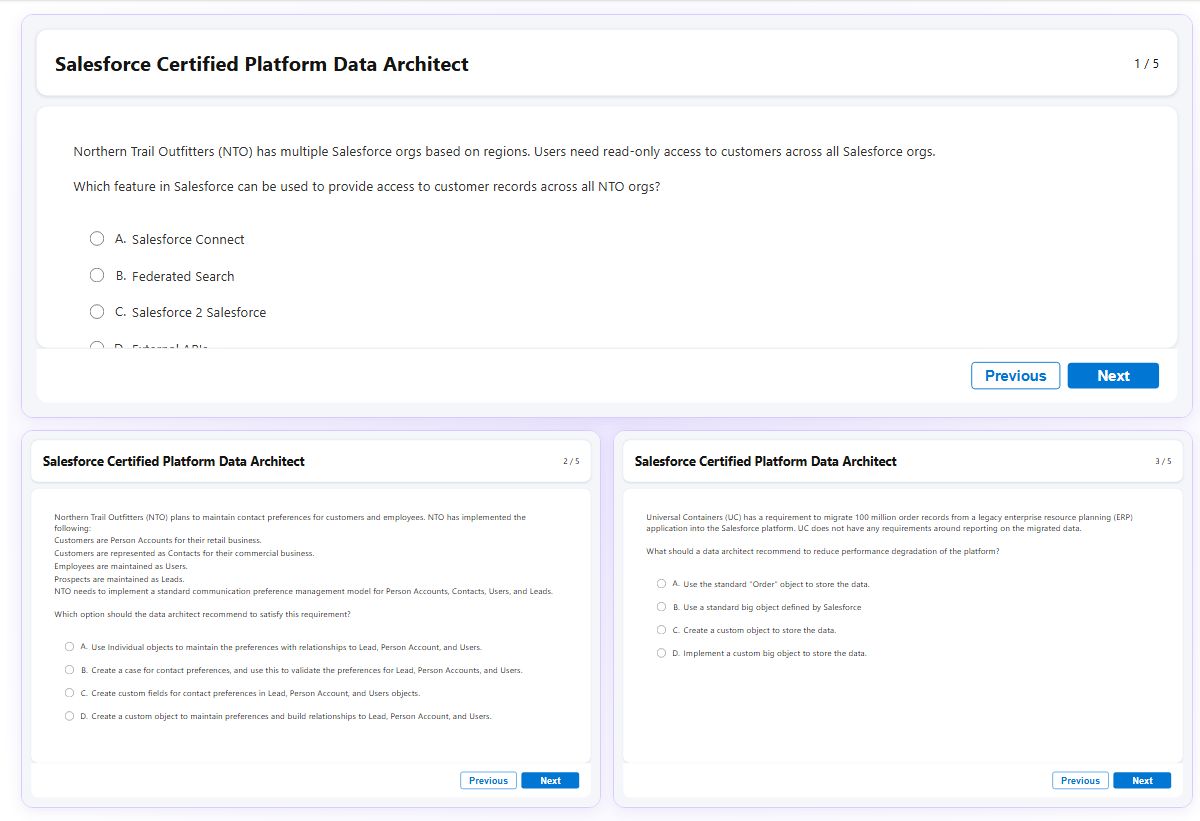This screenshot has width=1200, height=821.
Task: Choose option A, Use the standard Order object
Action: point(661,584)
